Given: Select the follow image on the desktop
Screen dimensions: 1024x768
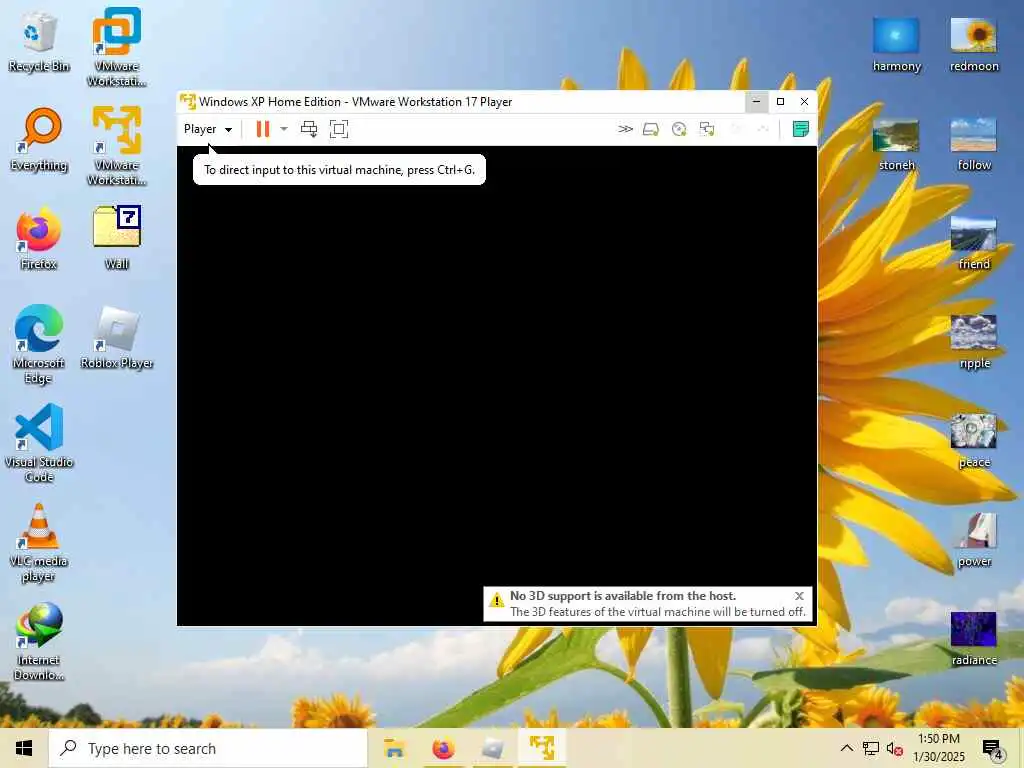Looking at the screenshot, I should pyautogui.click(x=974, y=144).
